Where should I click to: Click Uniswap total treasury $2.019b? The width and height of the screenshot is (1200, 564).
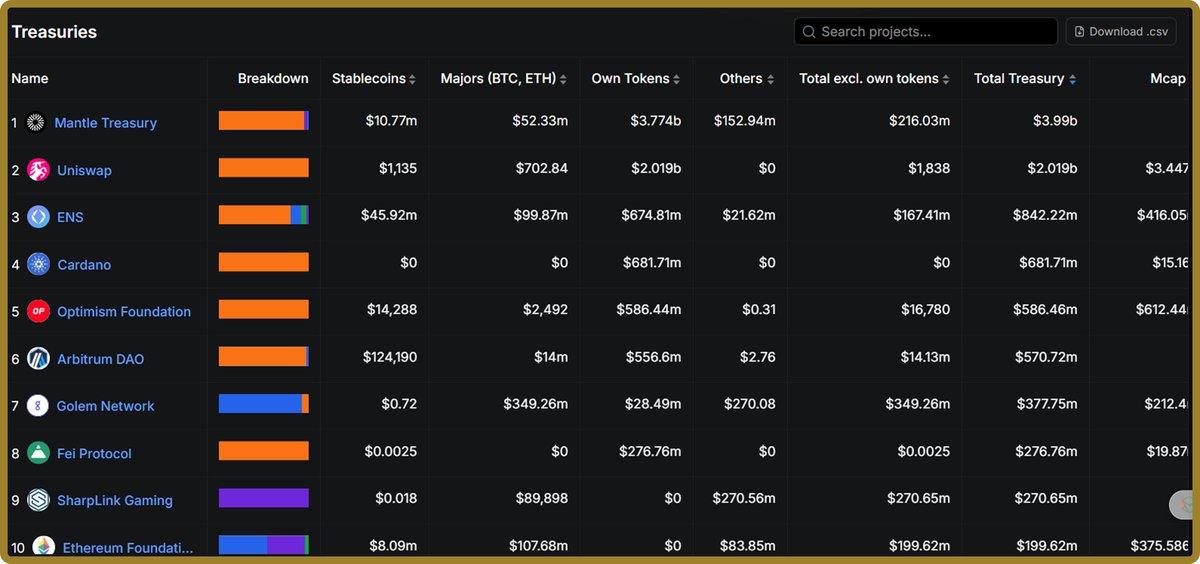pyautogui.click(x=1053, y=168)
